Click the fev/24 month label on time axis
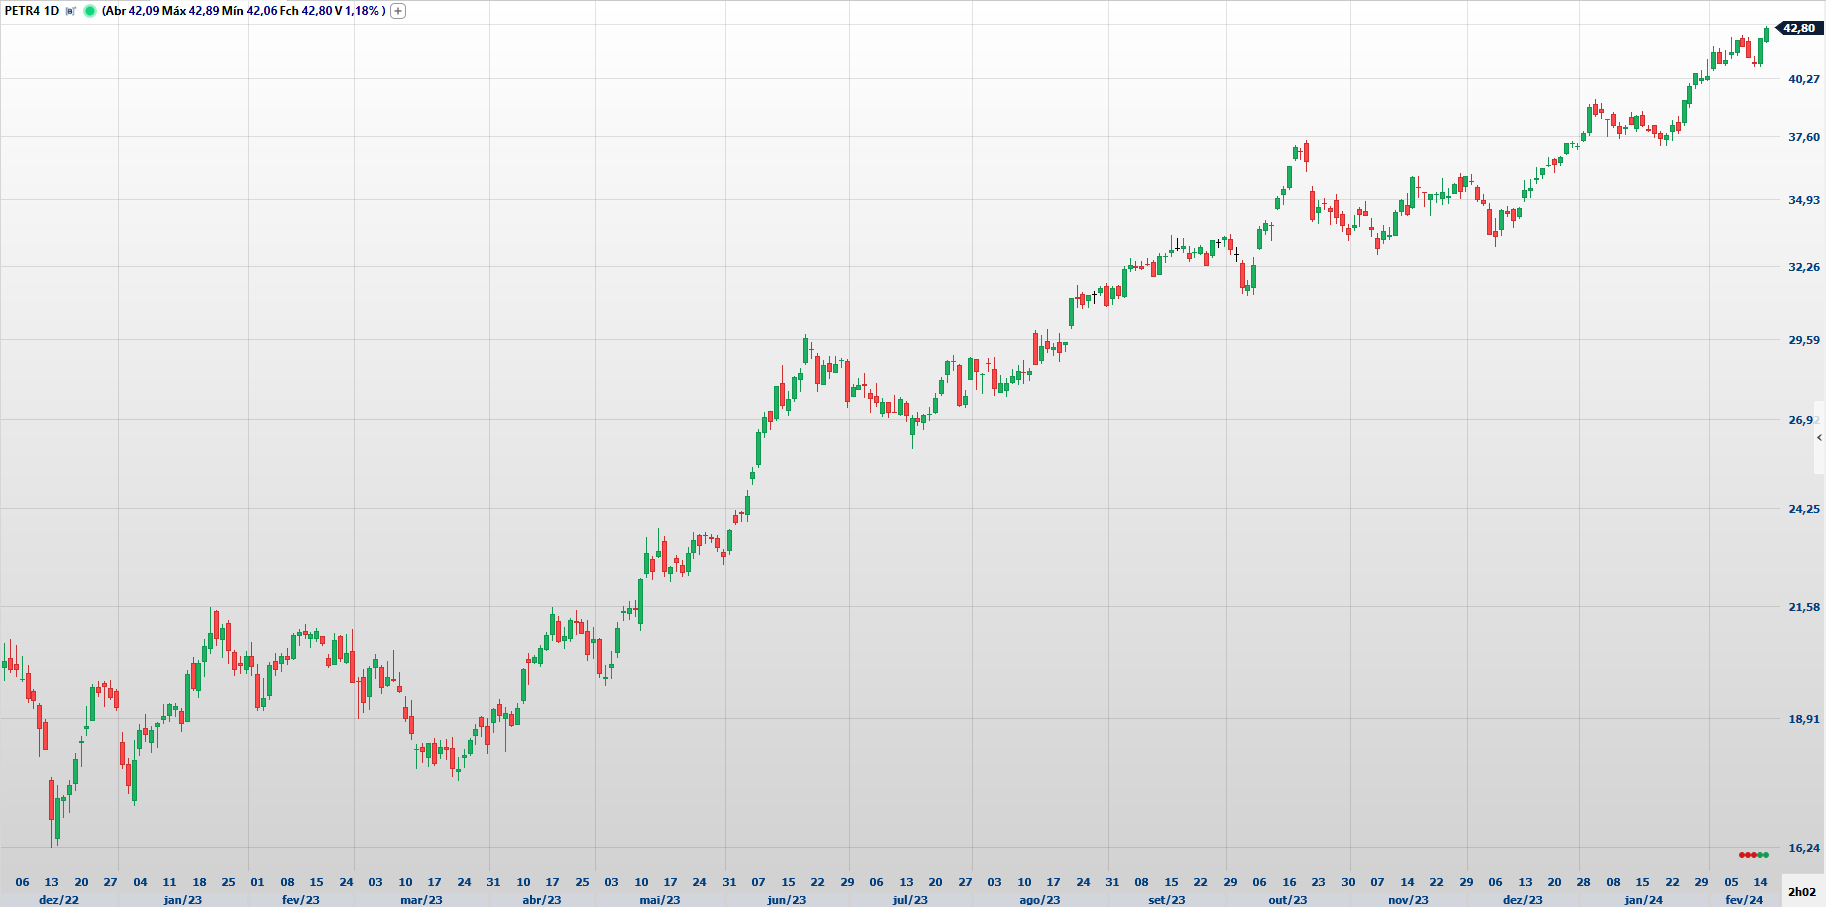 1744,900
